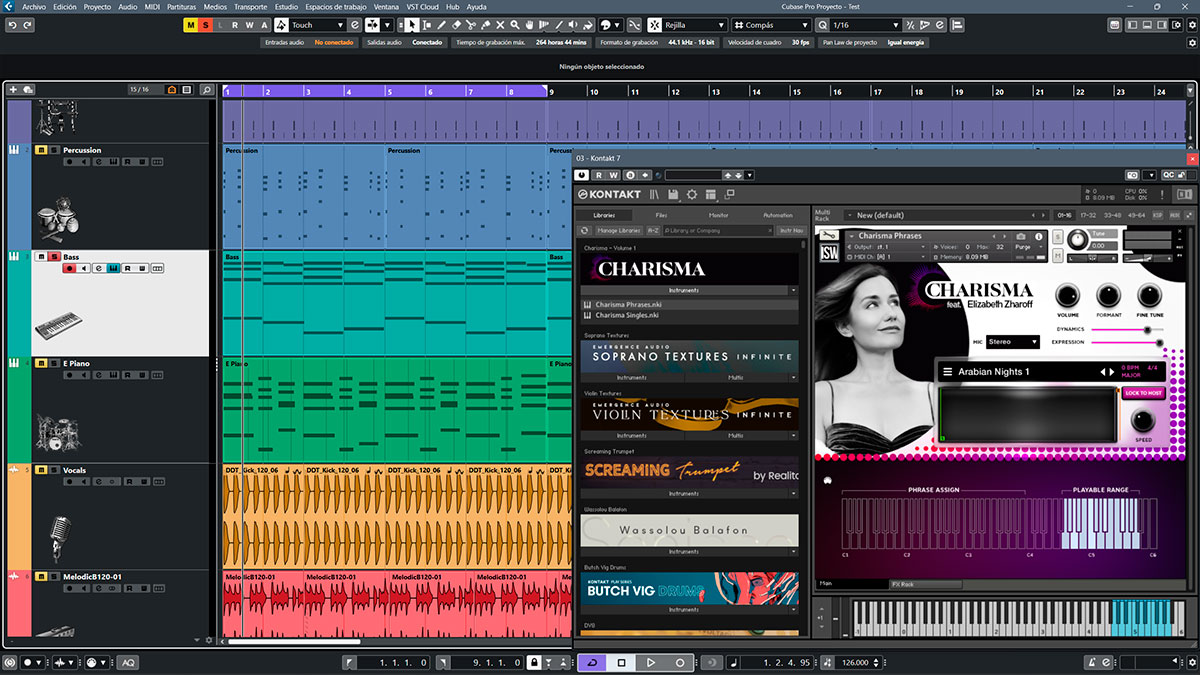This screenshot has width=1200, height=675.
Task: Switch to Kontakt Automation tab
Action: click(777, 215)
